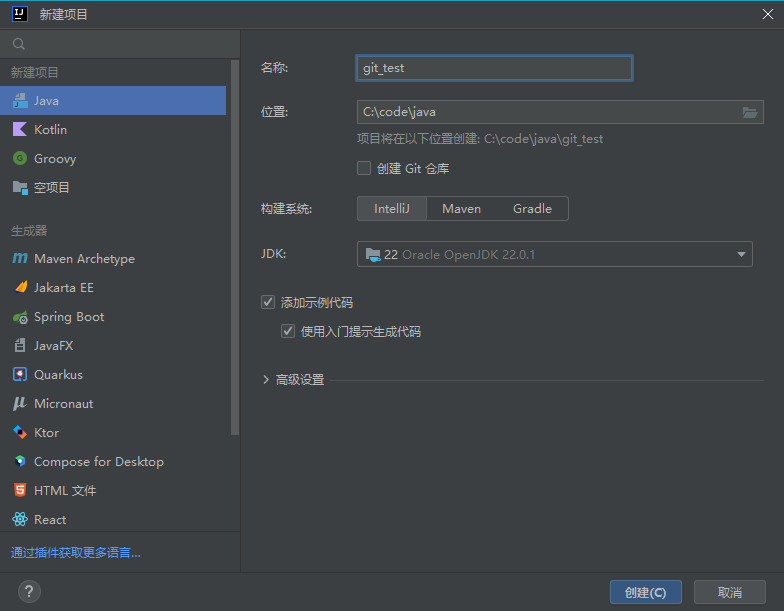Click the project type search field
784x611 pixels.
(x=120, y=44)
